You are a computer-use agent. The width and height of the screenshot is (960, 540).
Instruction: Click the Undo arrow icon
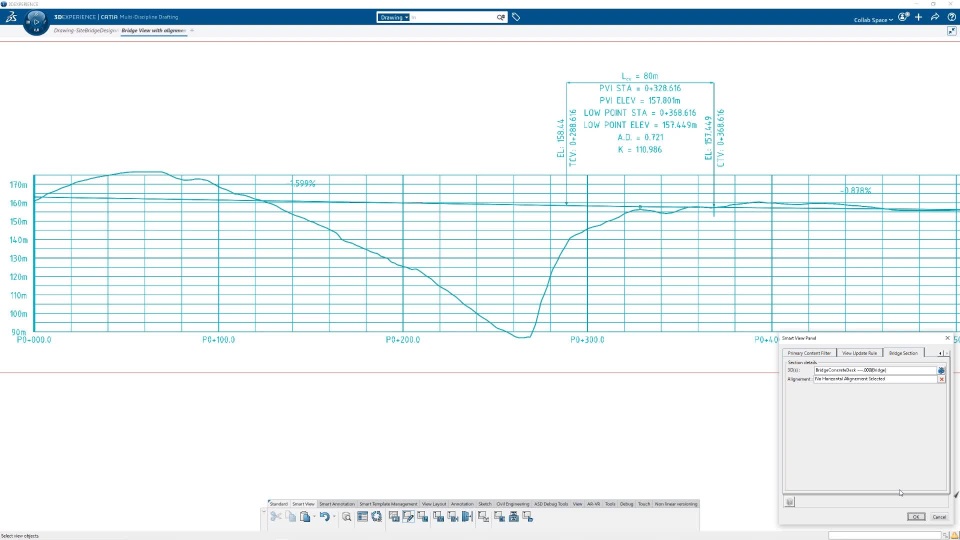[324, 517]
